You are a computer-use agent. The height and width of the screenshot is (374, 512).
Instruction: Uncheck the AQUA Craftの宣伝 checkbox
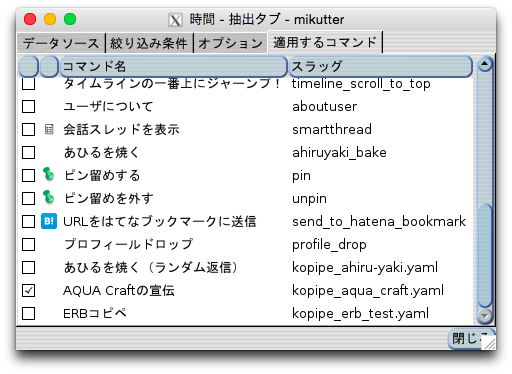(x=28, y=291)
